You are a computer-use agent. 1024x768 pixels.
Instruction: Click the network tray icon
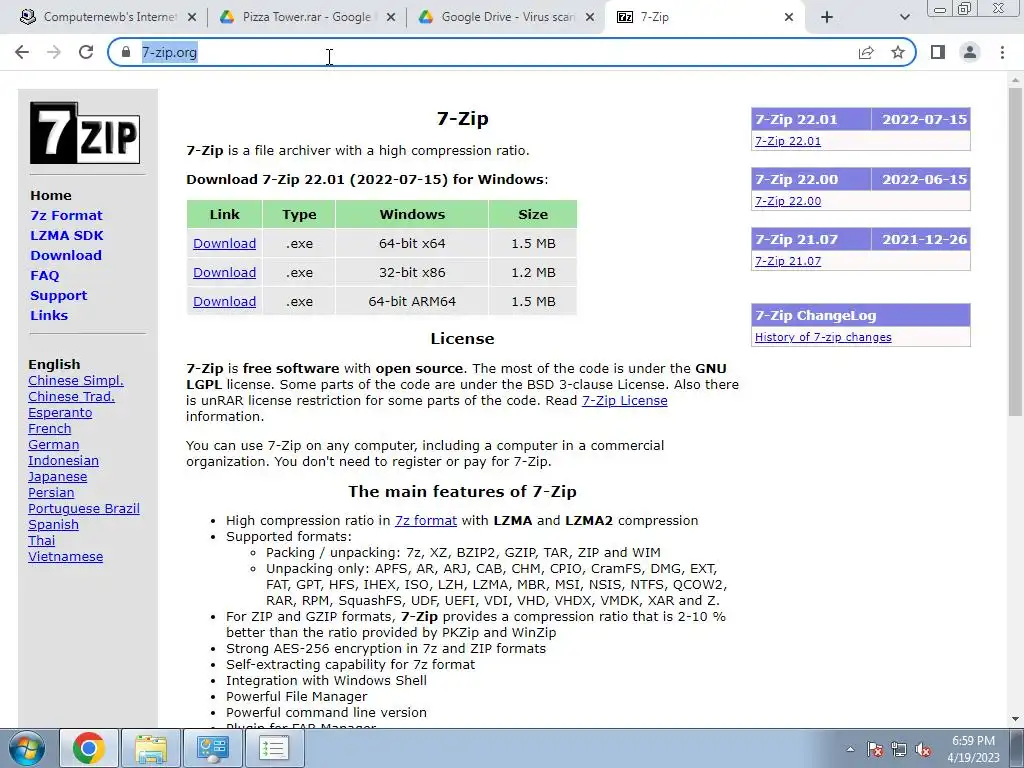899,749
